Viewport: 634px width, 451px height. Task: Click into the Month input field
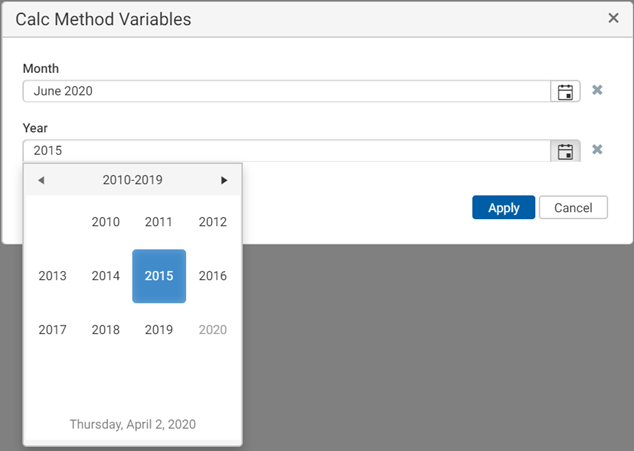click(286, 91)
